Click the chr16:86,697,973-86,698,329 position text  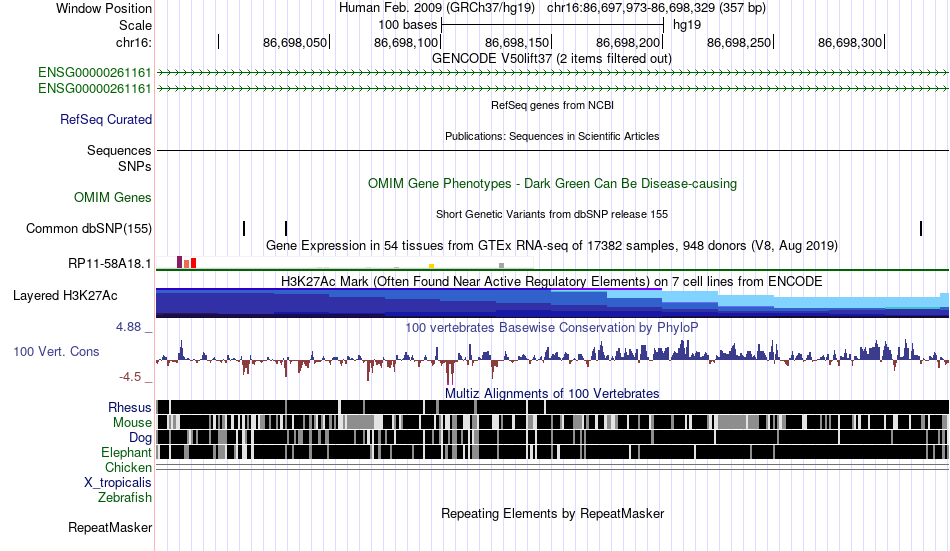(656, 8)
